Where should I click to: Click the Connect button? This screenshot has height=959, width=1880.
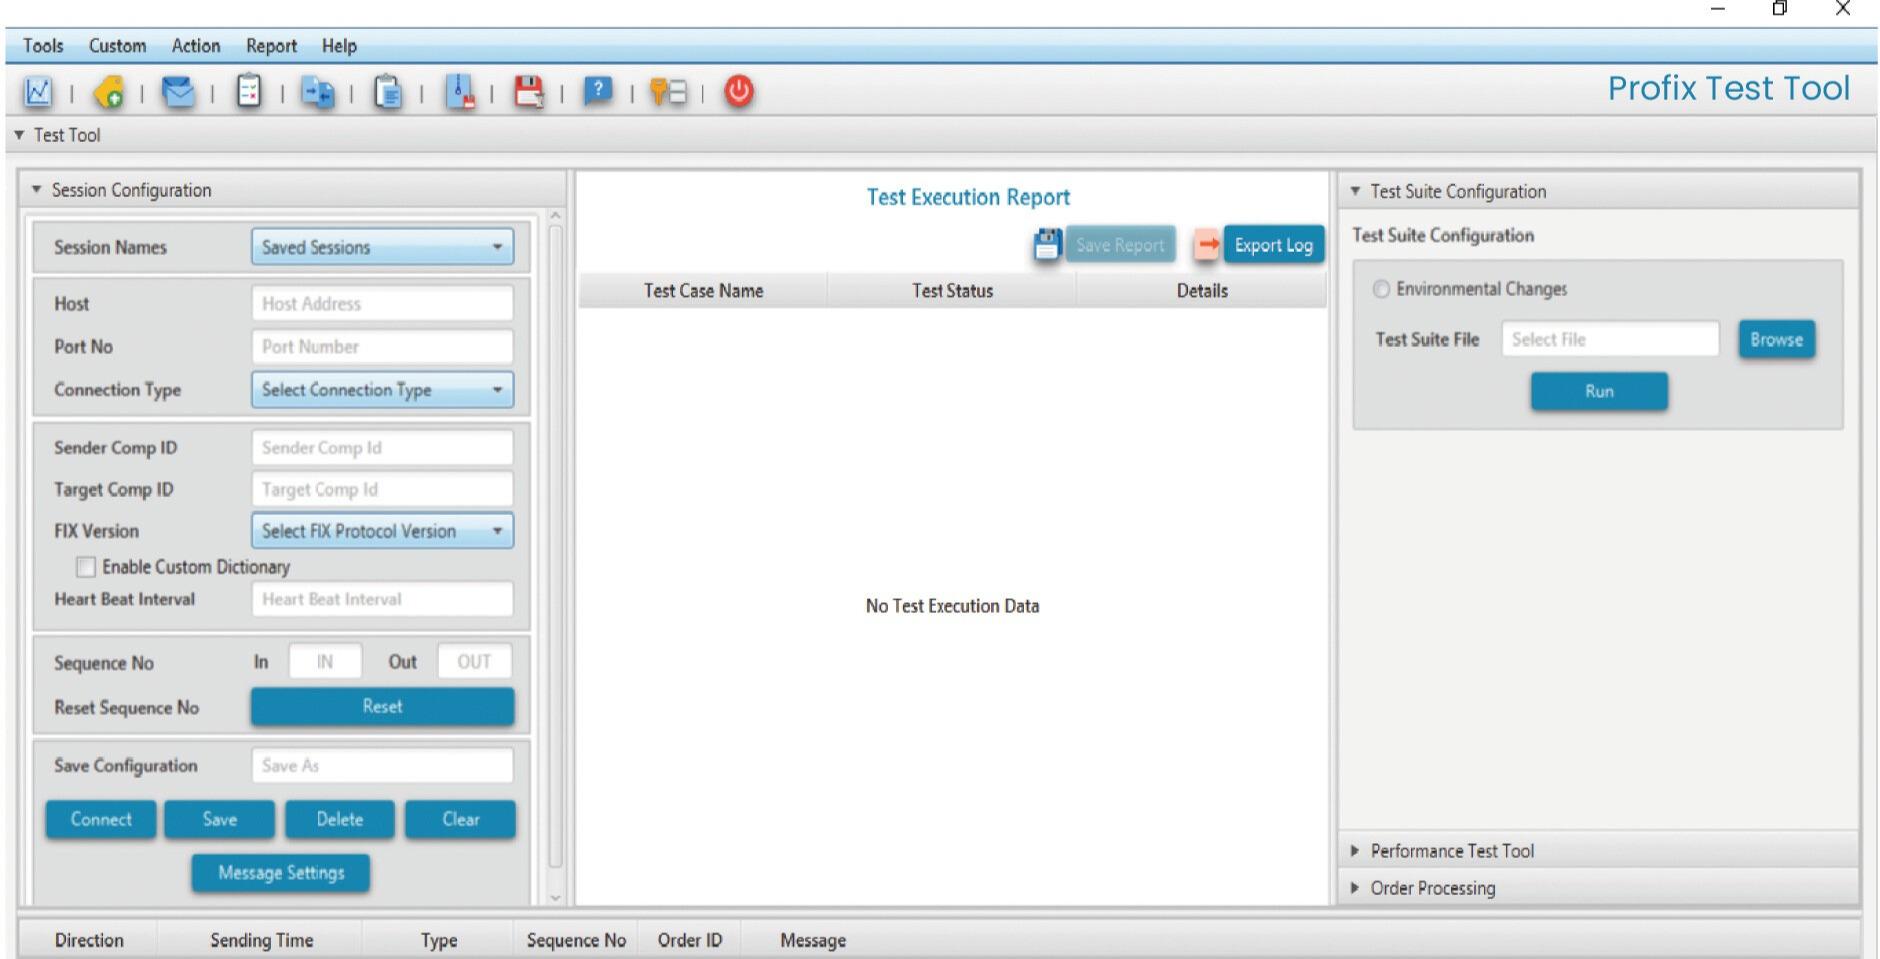tap(101, 819)
